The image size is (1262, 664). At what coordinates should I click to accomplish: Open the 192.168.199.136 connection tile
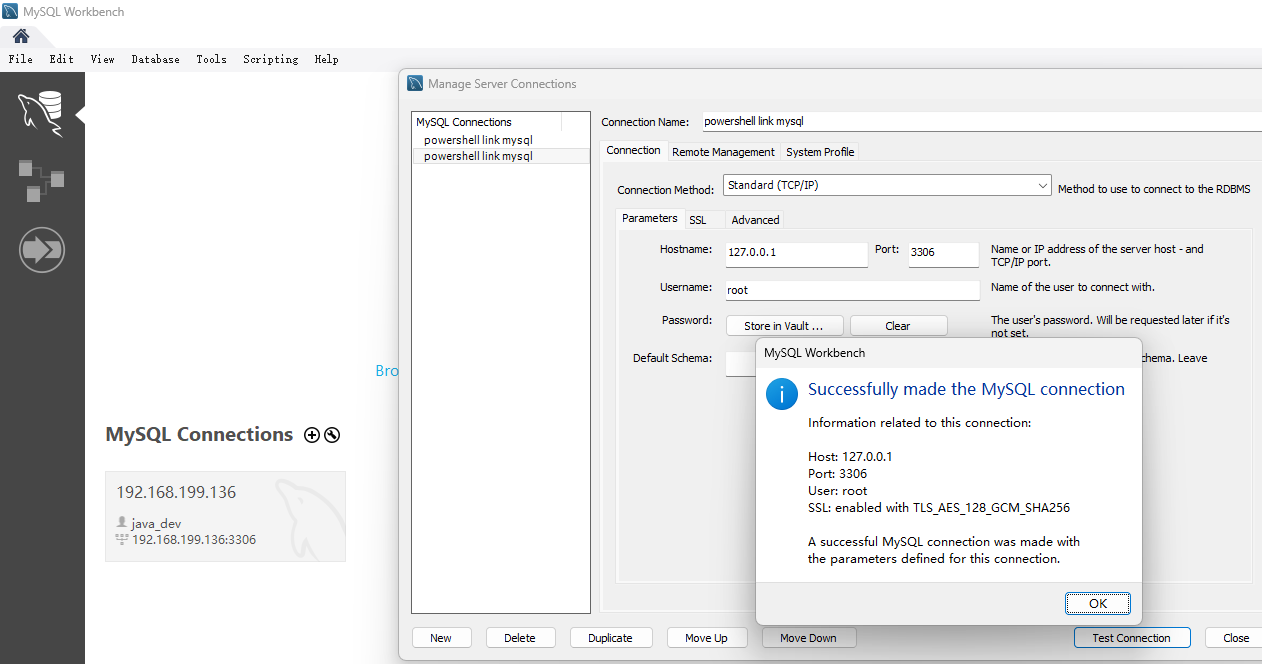pos(225,516)
